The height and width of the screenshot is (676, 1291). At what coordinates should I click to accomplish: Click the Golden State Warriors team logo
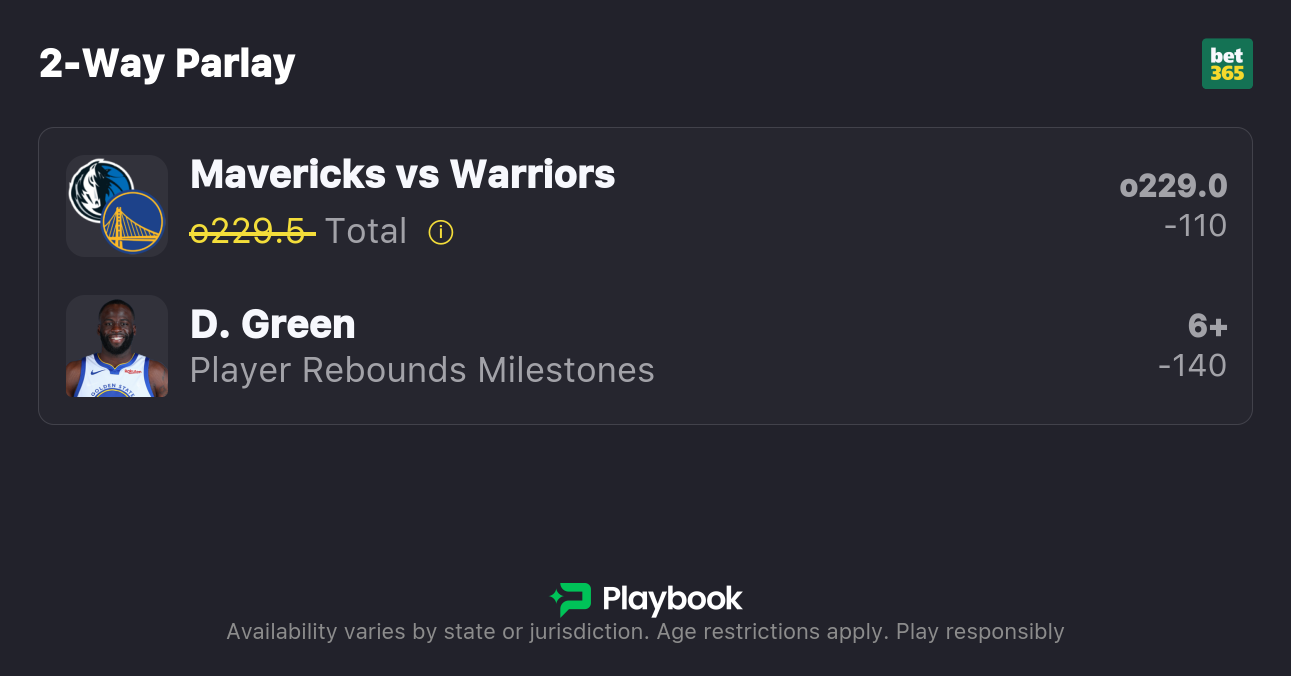point(134,223)
